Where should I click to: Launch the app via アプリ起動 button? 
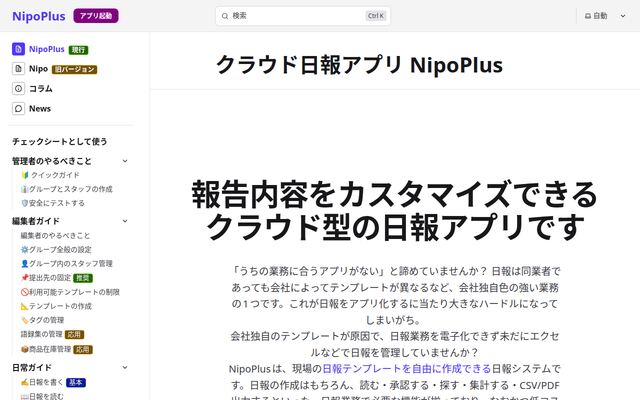click(96, 16)
